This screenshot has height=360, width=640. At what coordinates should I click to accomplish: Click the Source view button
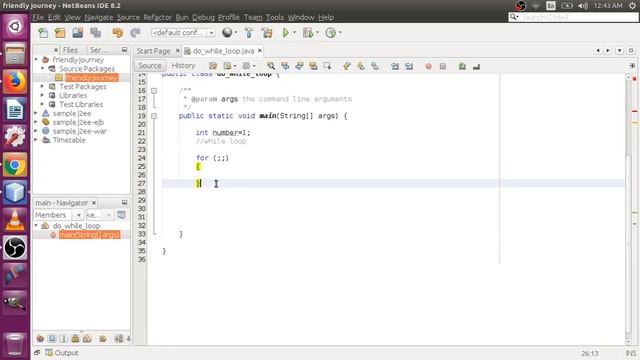point(150,66)
